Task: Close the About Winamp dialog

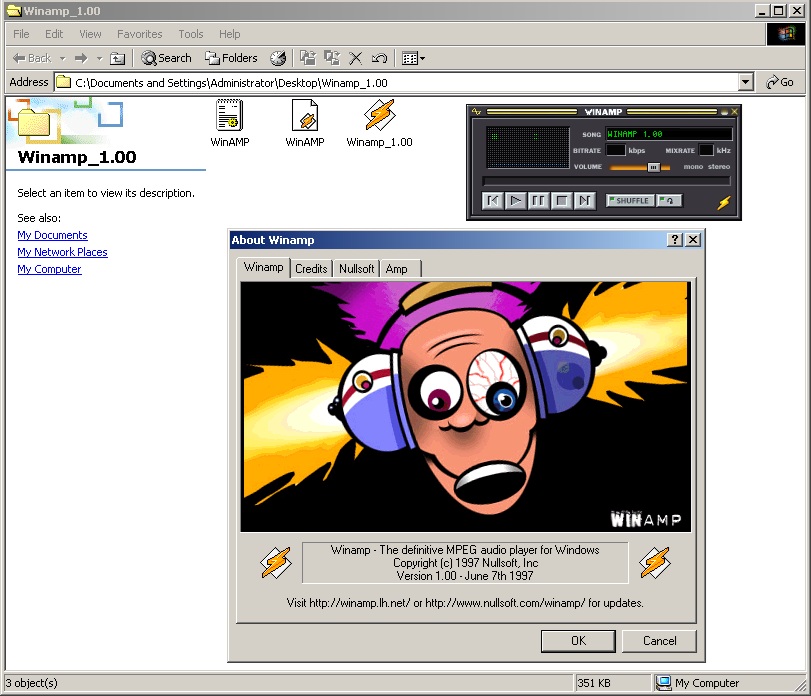Action: (693, 239)
